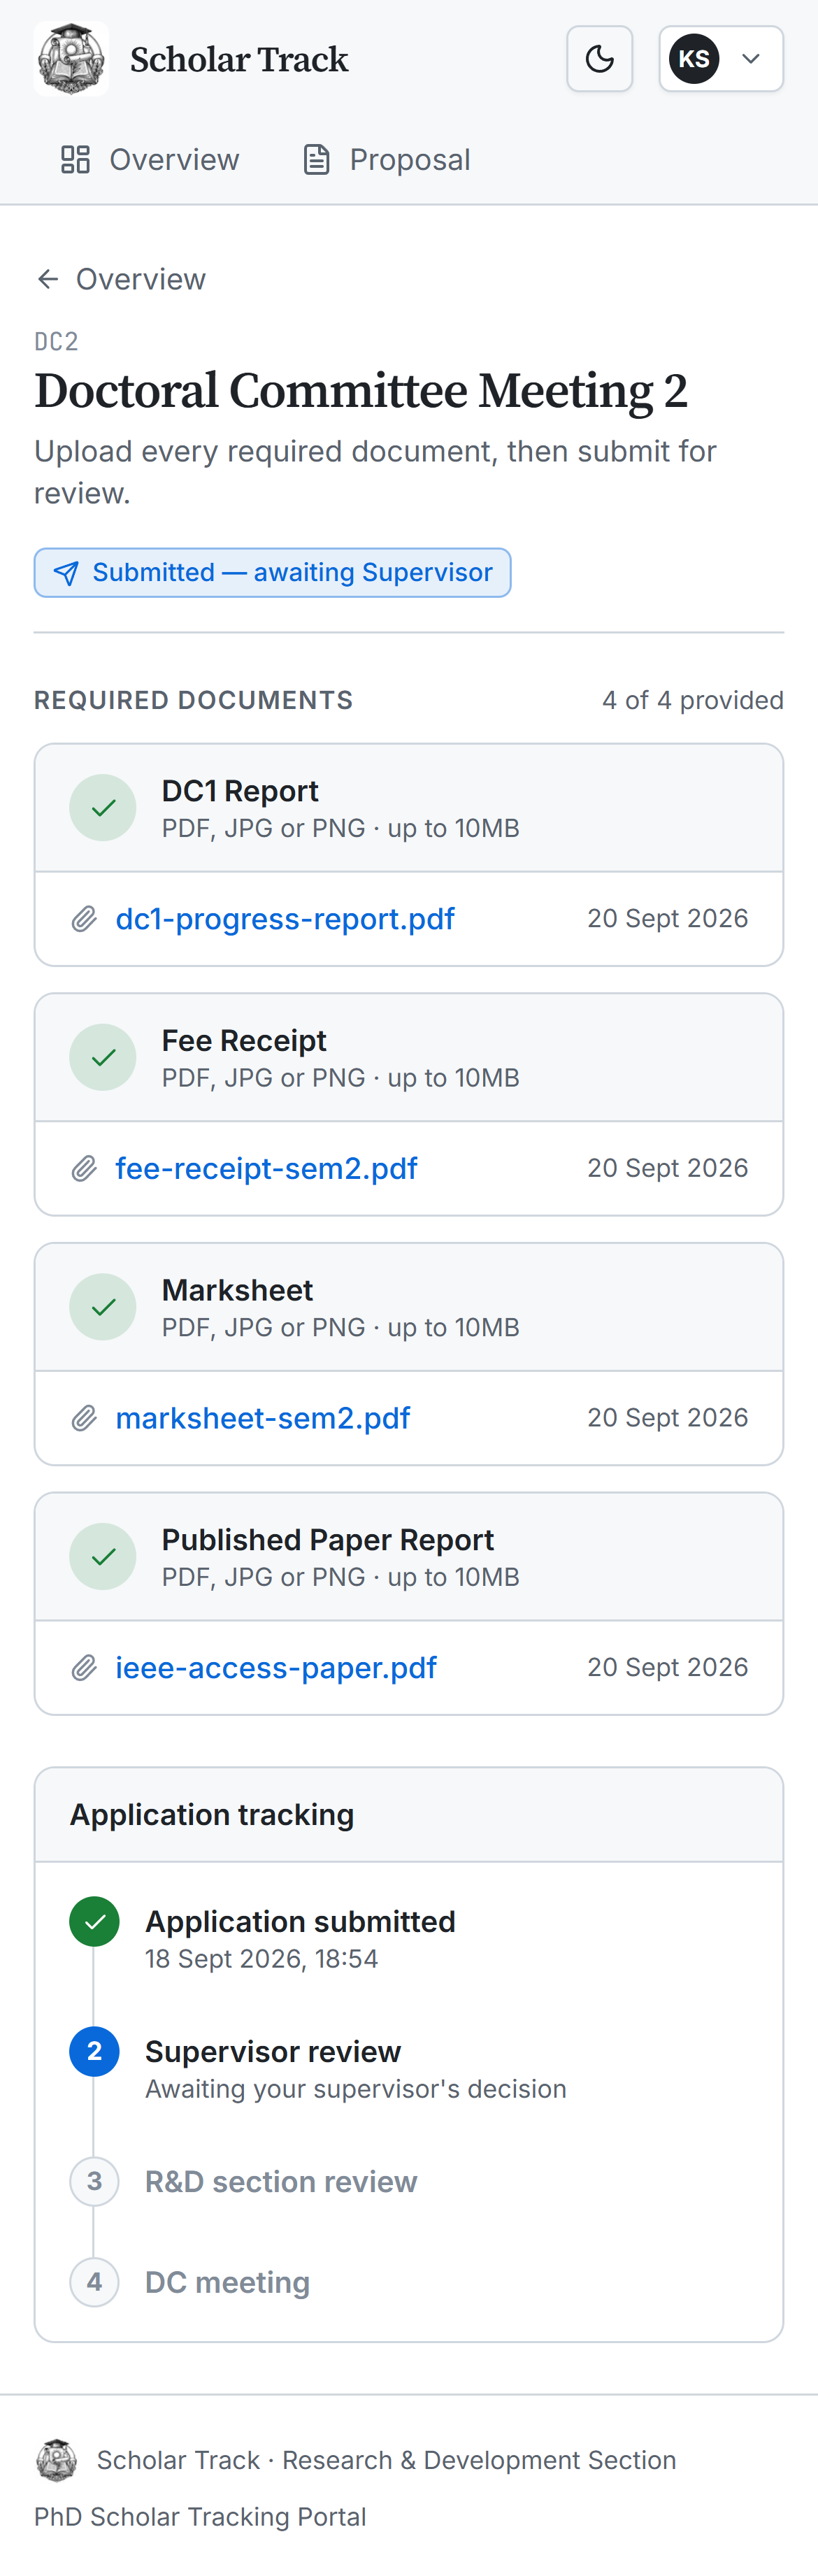Viewport: 818px width, 2576px height.
Task: Click the Application submitted green step marker
Action: pos(94,1922)
